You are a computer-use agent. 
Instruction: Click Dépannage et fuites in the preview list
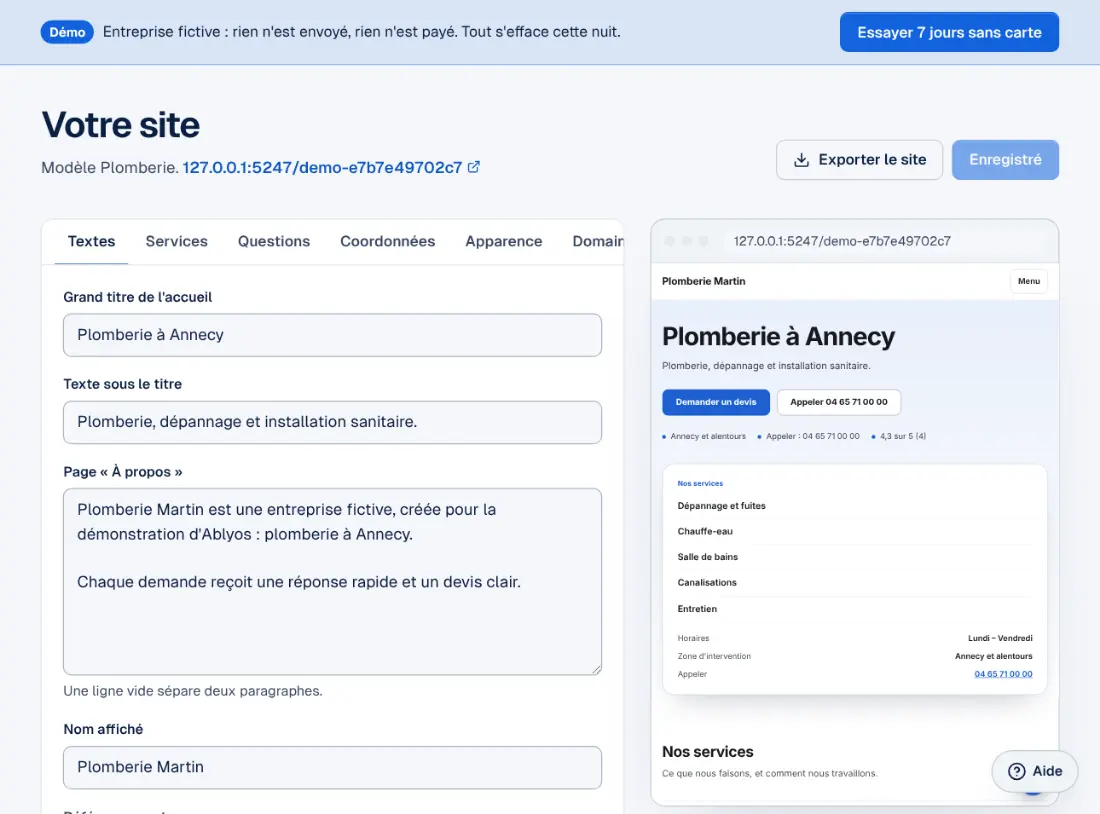[x=721, y=506]
